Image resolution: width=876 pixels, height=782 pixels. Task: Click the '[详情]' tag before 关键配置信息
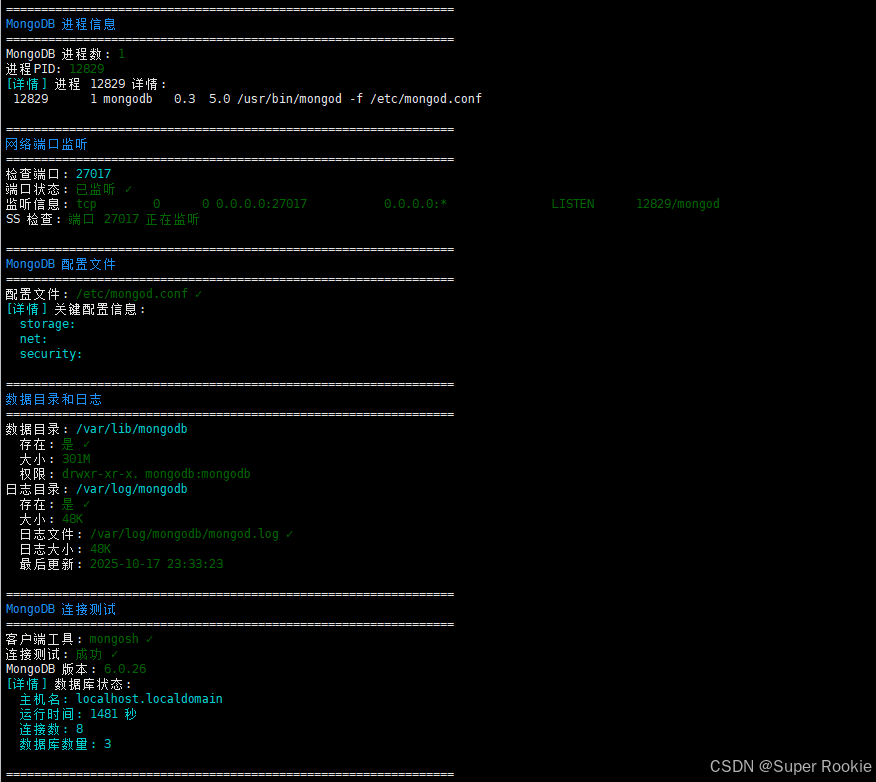click(27, 309)
